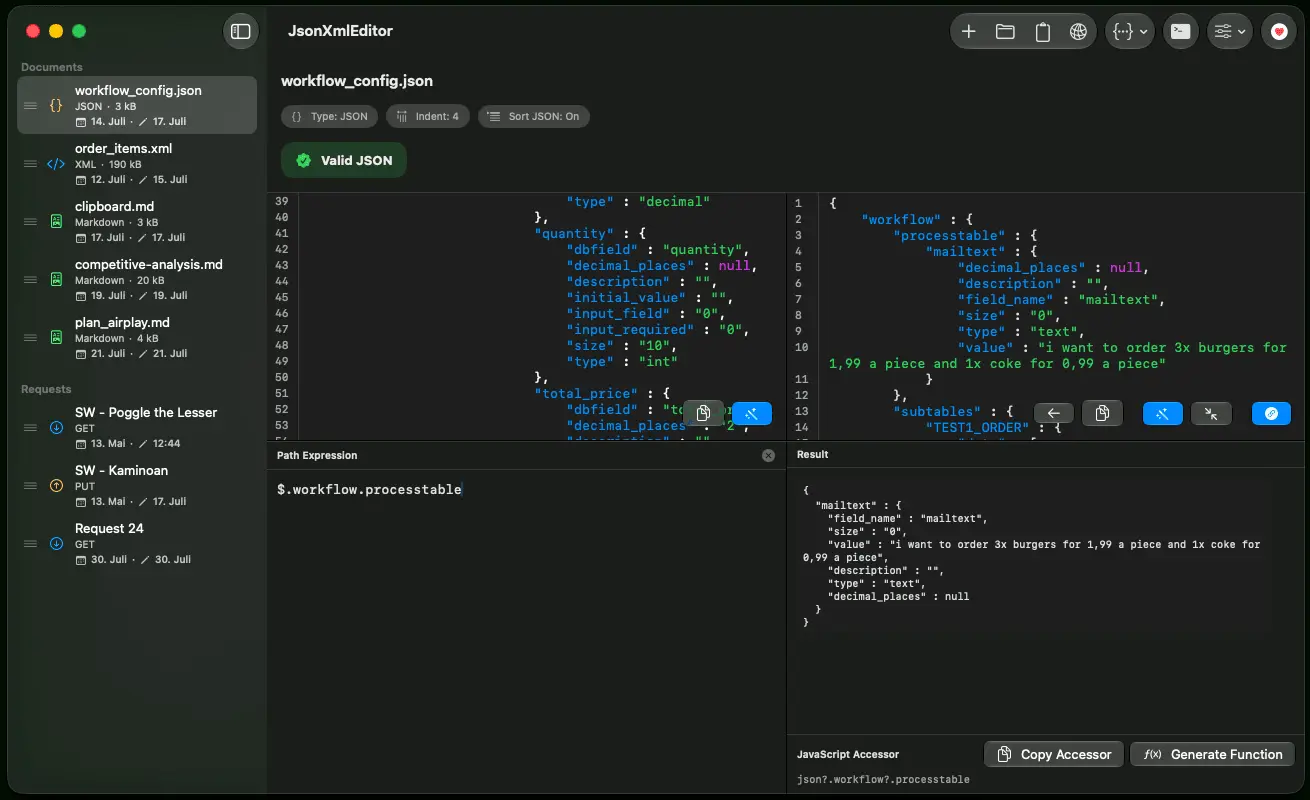This screenshot has height=800, width=1310.
Task: Create a new document with the plus icon
Action: click(x=968, y=31)
